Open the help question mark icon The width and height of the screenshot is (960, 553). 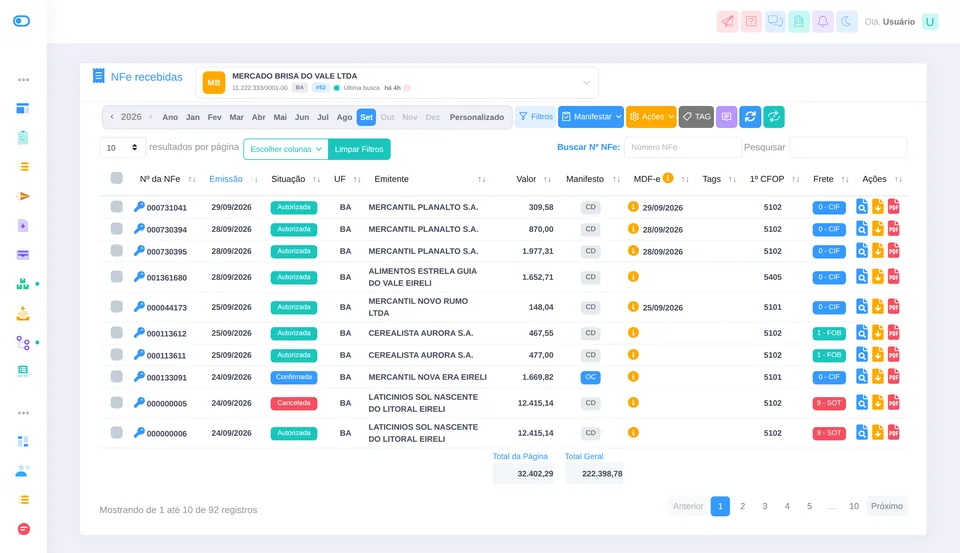[751, 21]
